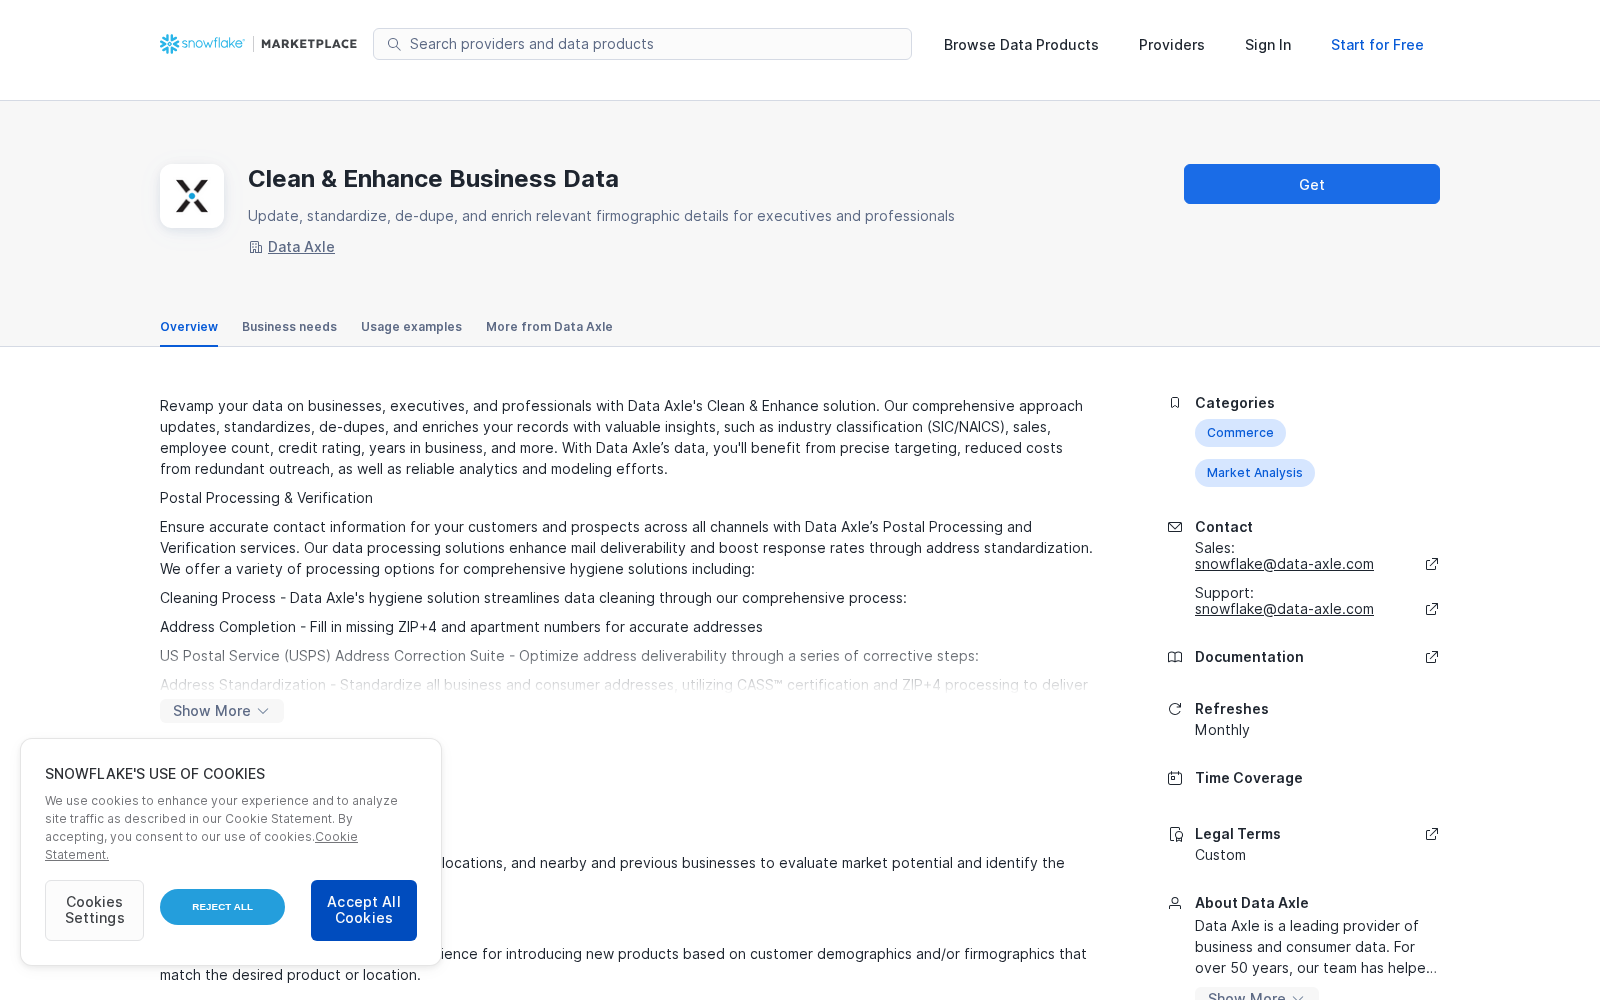
Task: Click the 'Clean & Enhance Business Data' title
Action: click(433, 179)
